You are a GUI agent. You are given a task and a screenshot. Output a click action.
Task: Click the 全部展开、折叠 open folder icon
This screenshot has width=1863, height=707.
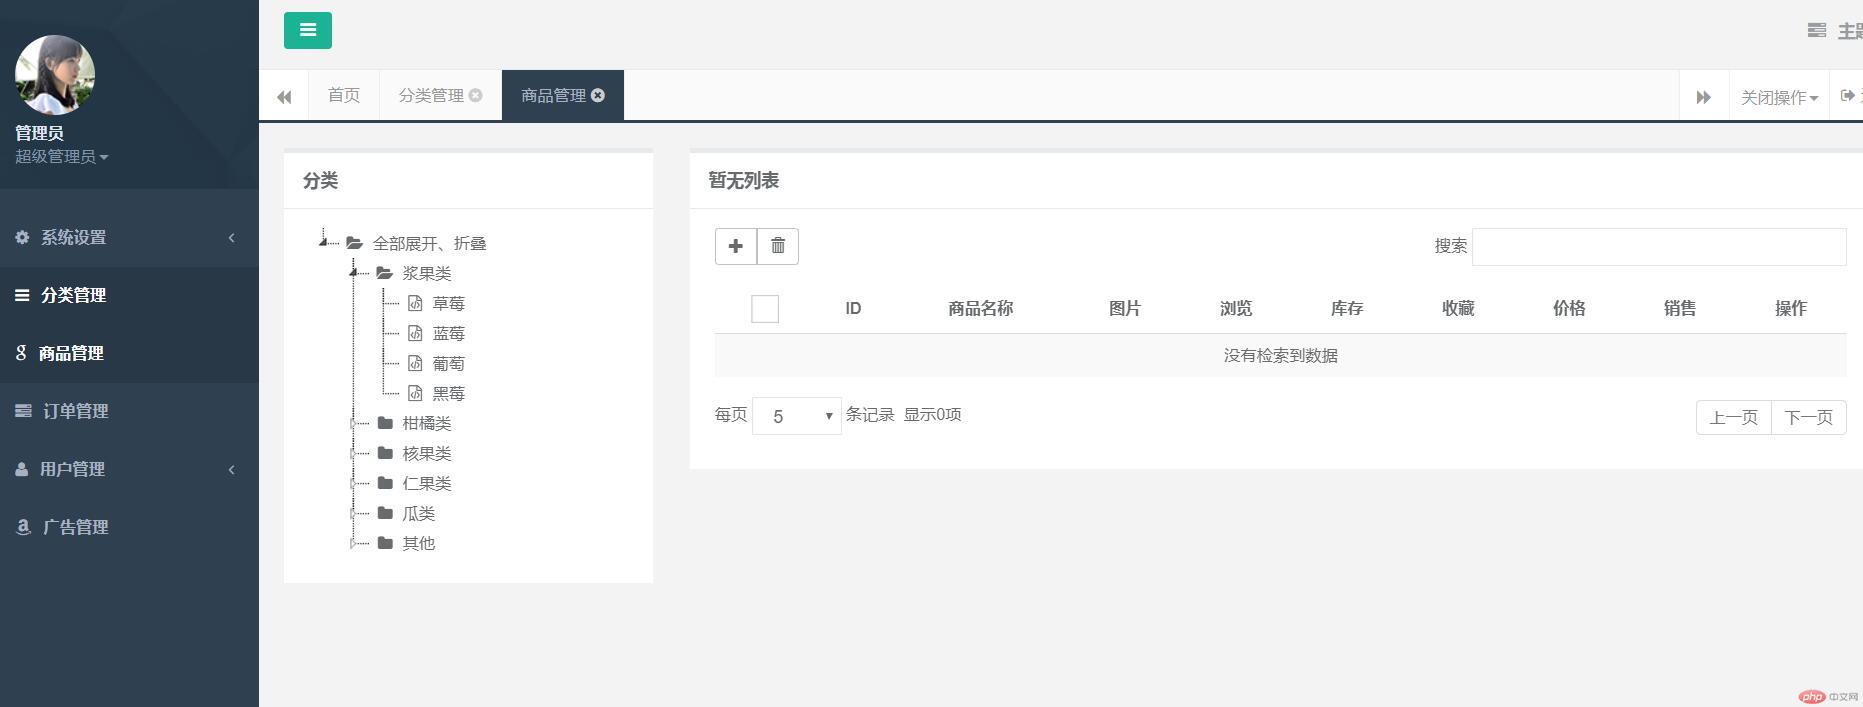355,243
